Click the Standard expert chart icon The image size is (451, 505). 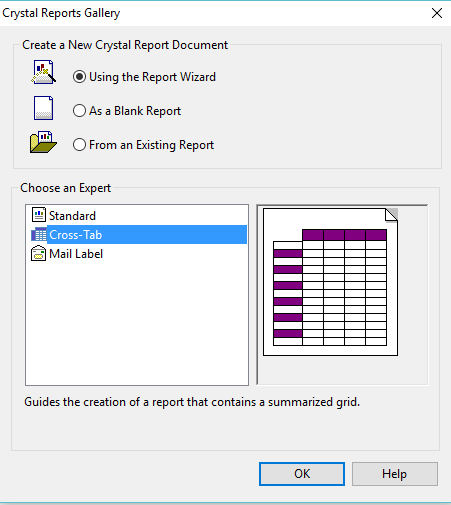click(x=39, y=215)
